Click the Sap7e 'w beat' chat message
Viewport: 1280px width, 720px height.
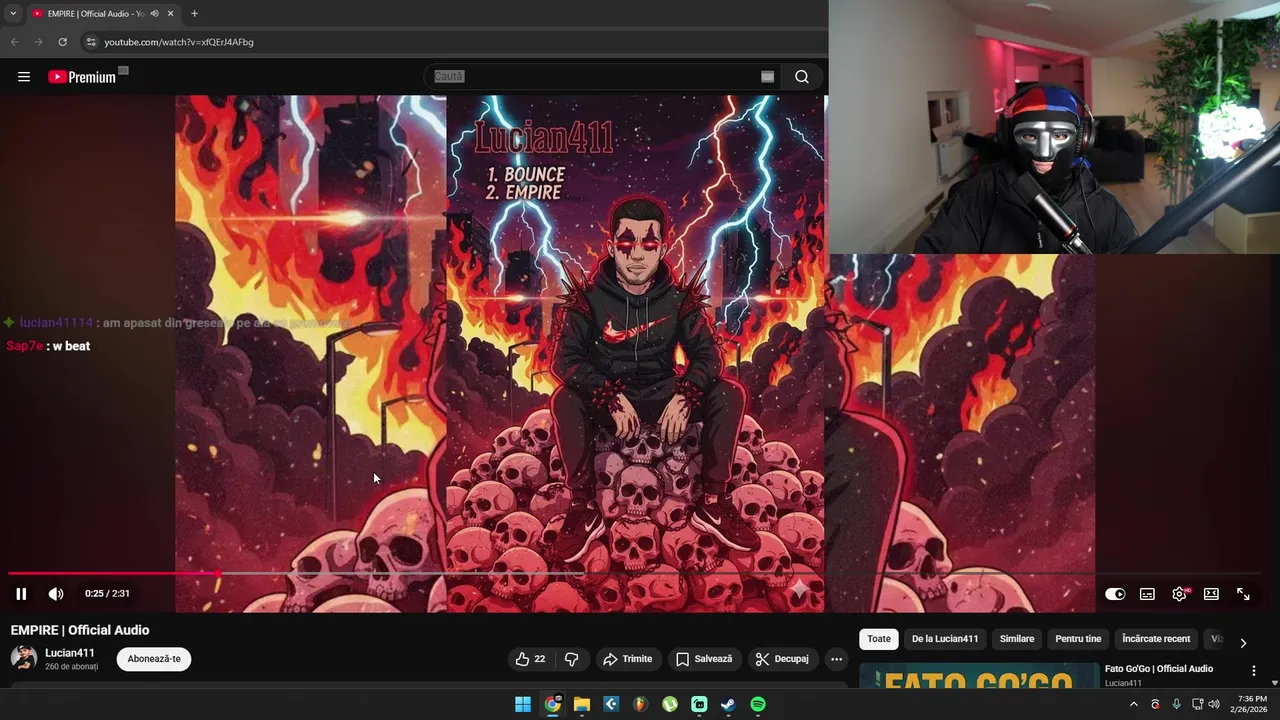click(x=48, y=346)
